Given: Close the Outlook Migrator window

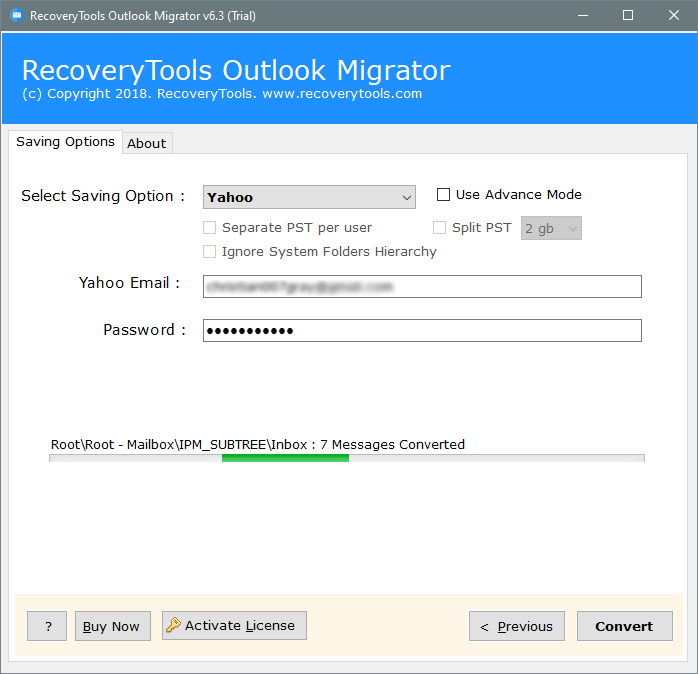Looking at the screenshot, I should click(x=674, y=16).
